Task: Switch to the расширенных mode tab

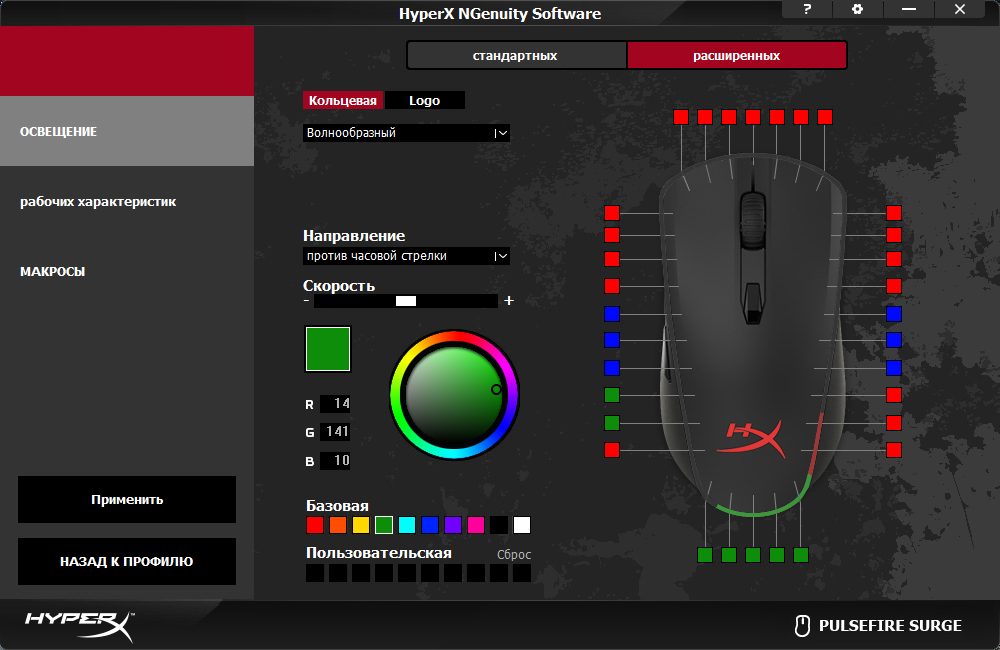Action: tap(737, 55)
